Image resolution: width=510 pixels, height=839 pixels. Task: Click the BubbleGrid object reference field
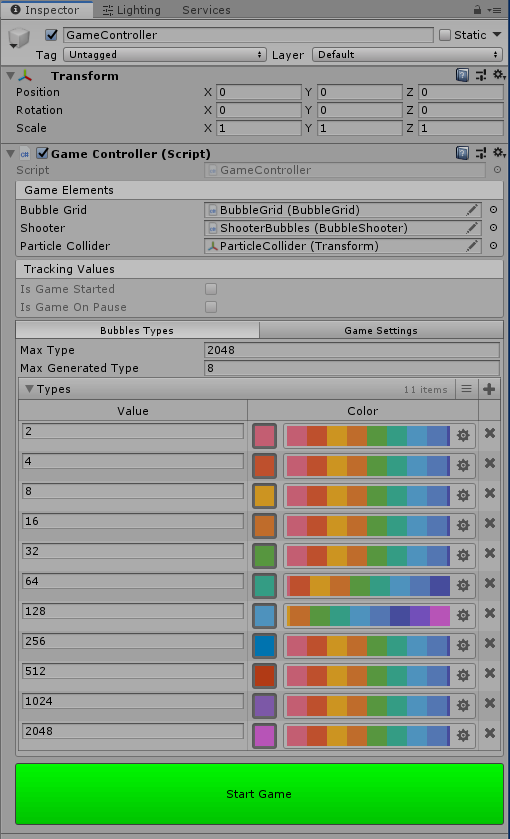342,210
